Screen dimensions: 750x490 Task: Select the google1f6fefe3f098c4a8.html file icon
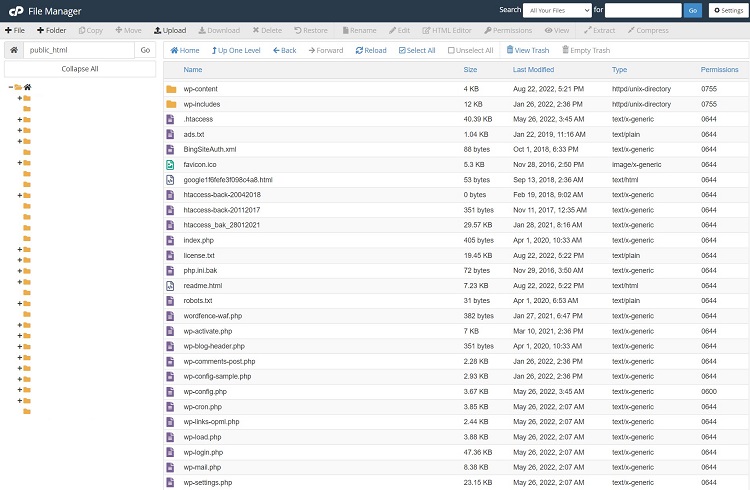coord(170,180)
